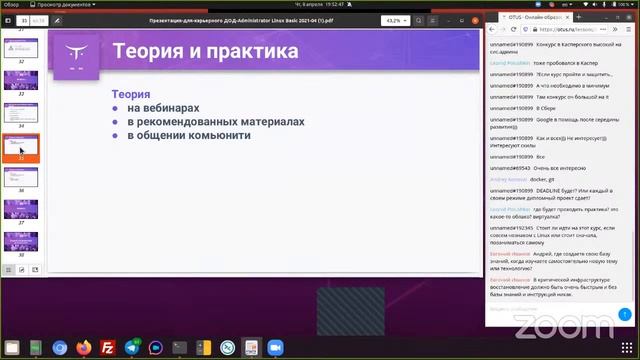Screen dimensions: 640x360
Task: Click the "в рекомендованных материалах" bullet text
Action: click(x=216, y=122)
